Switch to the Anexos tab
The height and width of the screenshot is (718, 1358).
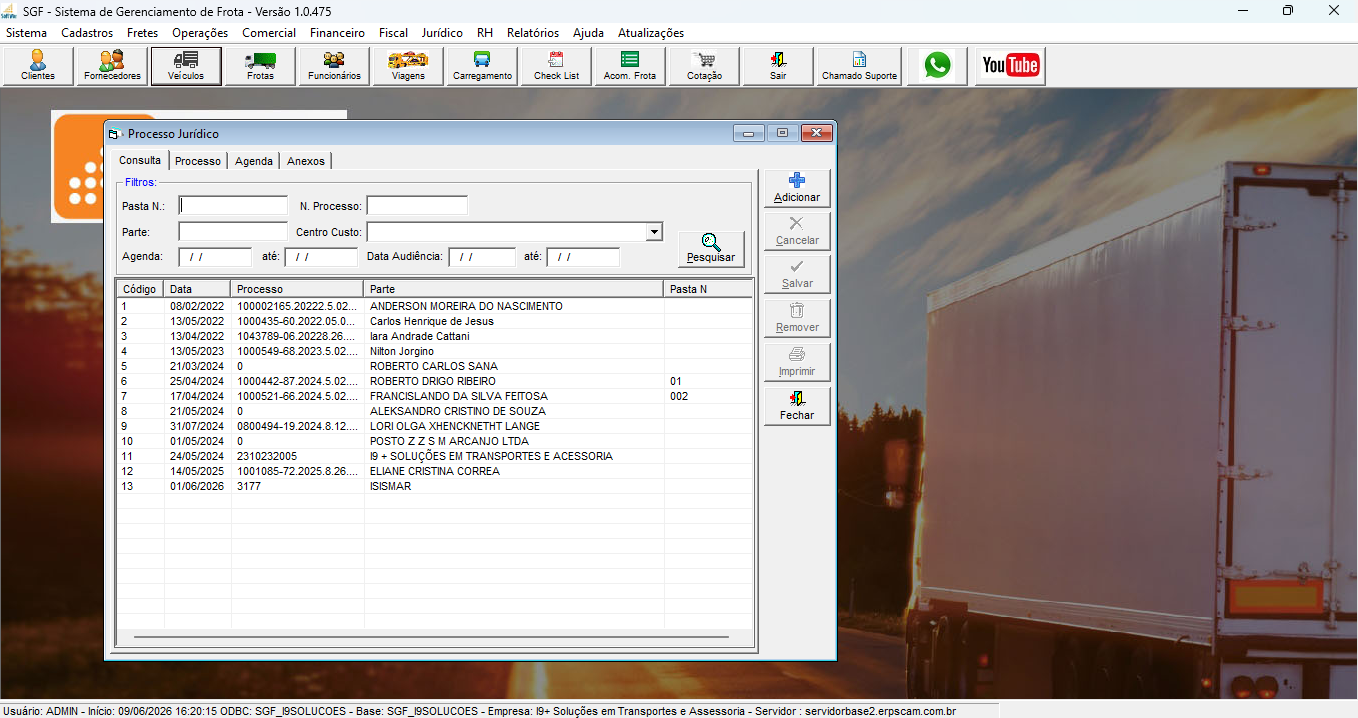click(x=306, y=161)
